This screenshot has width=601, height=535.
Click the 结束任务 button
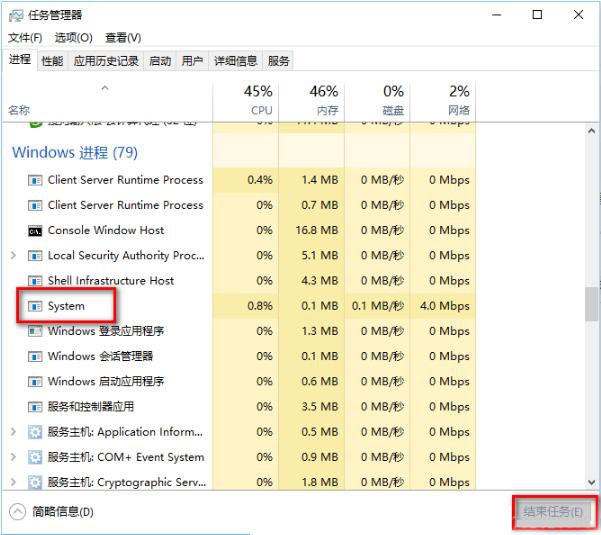pyautogui.click(x=553, y=512)
